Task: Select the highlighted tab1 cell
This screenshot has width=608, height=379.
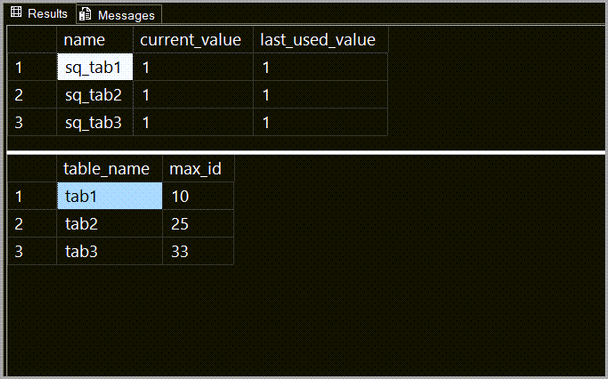Action: coord(109,196)
